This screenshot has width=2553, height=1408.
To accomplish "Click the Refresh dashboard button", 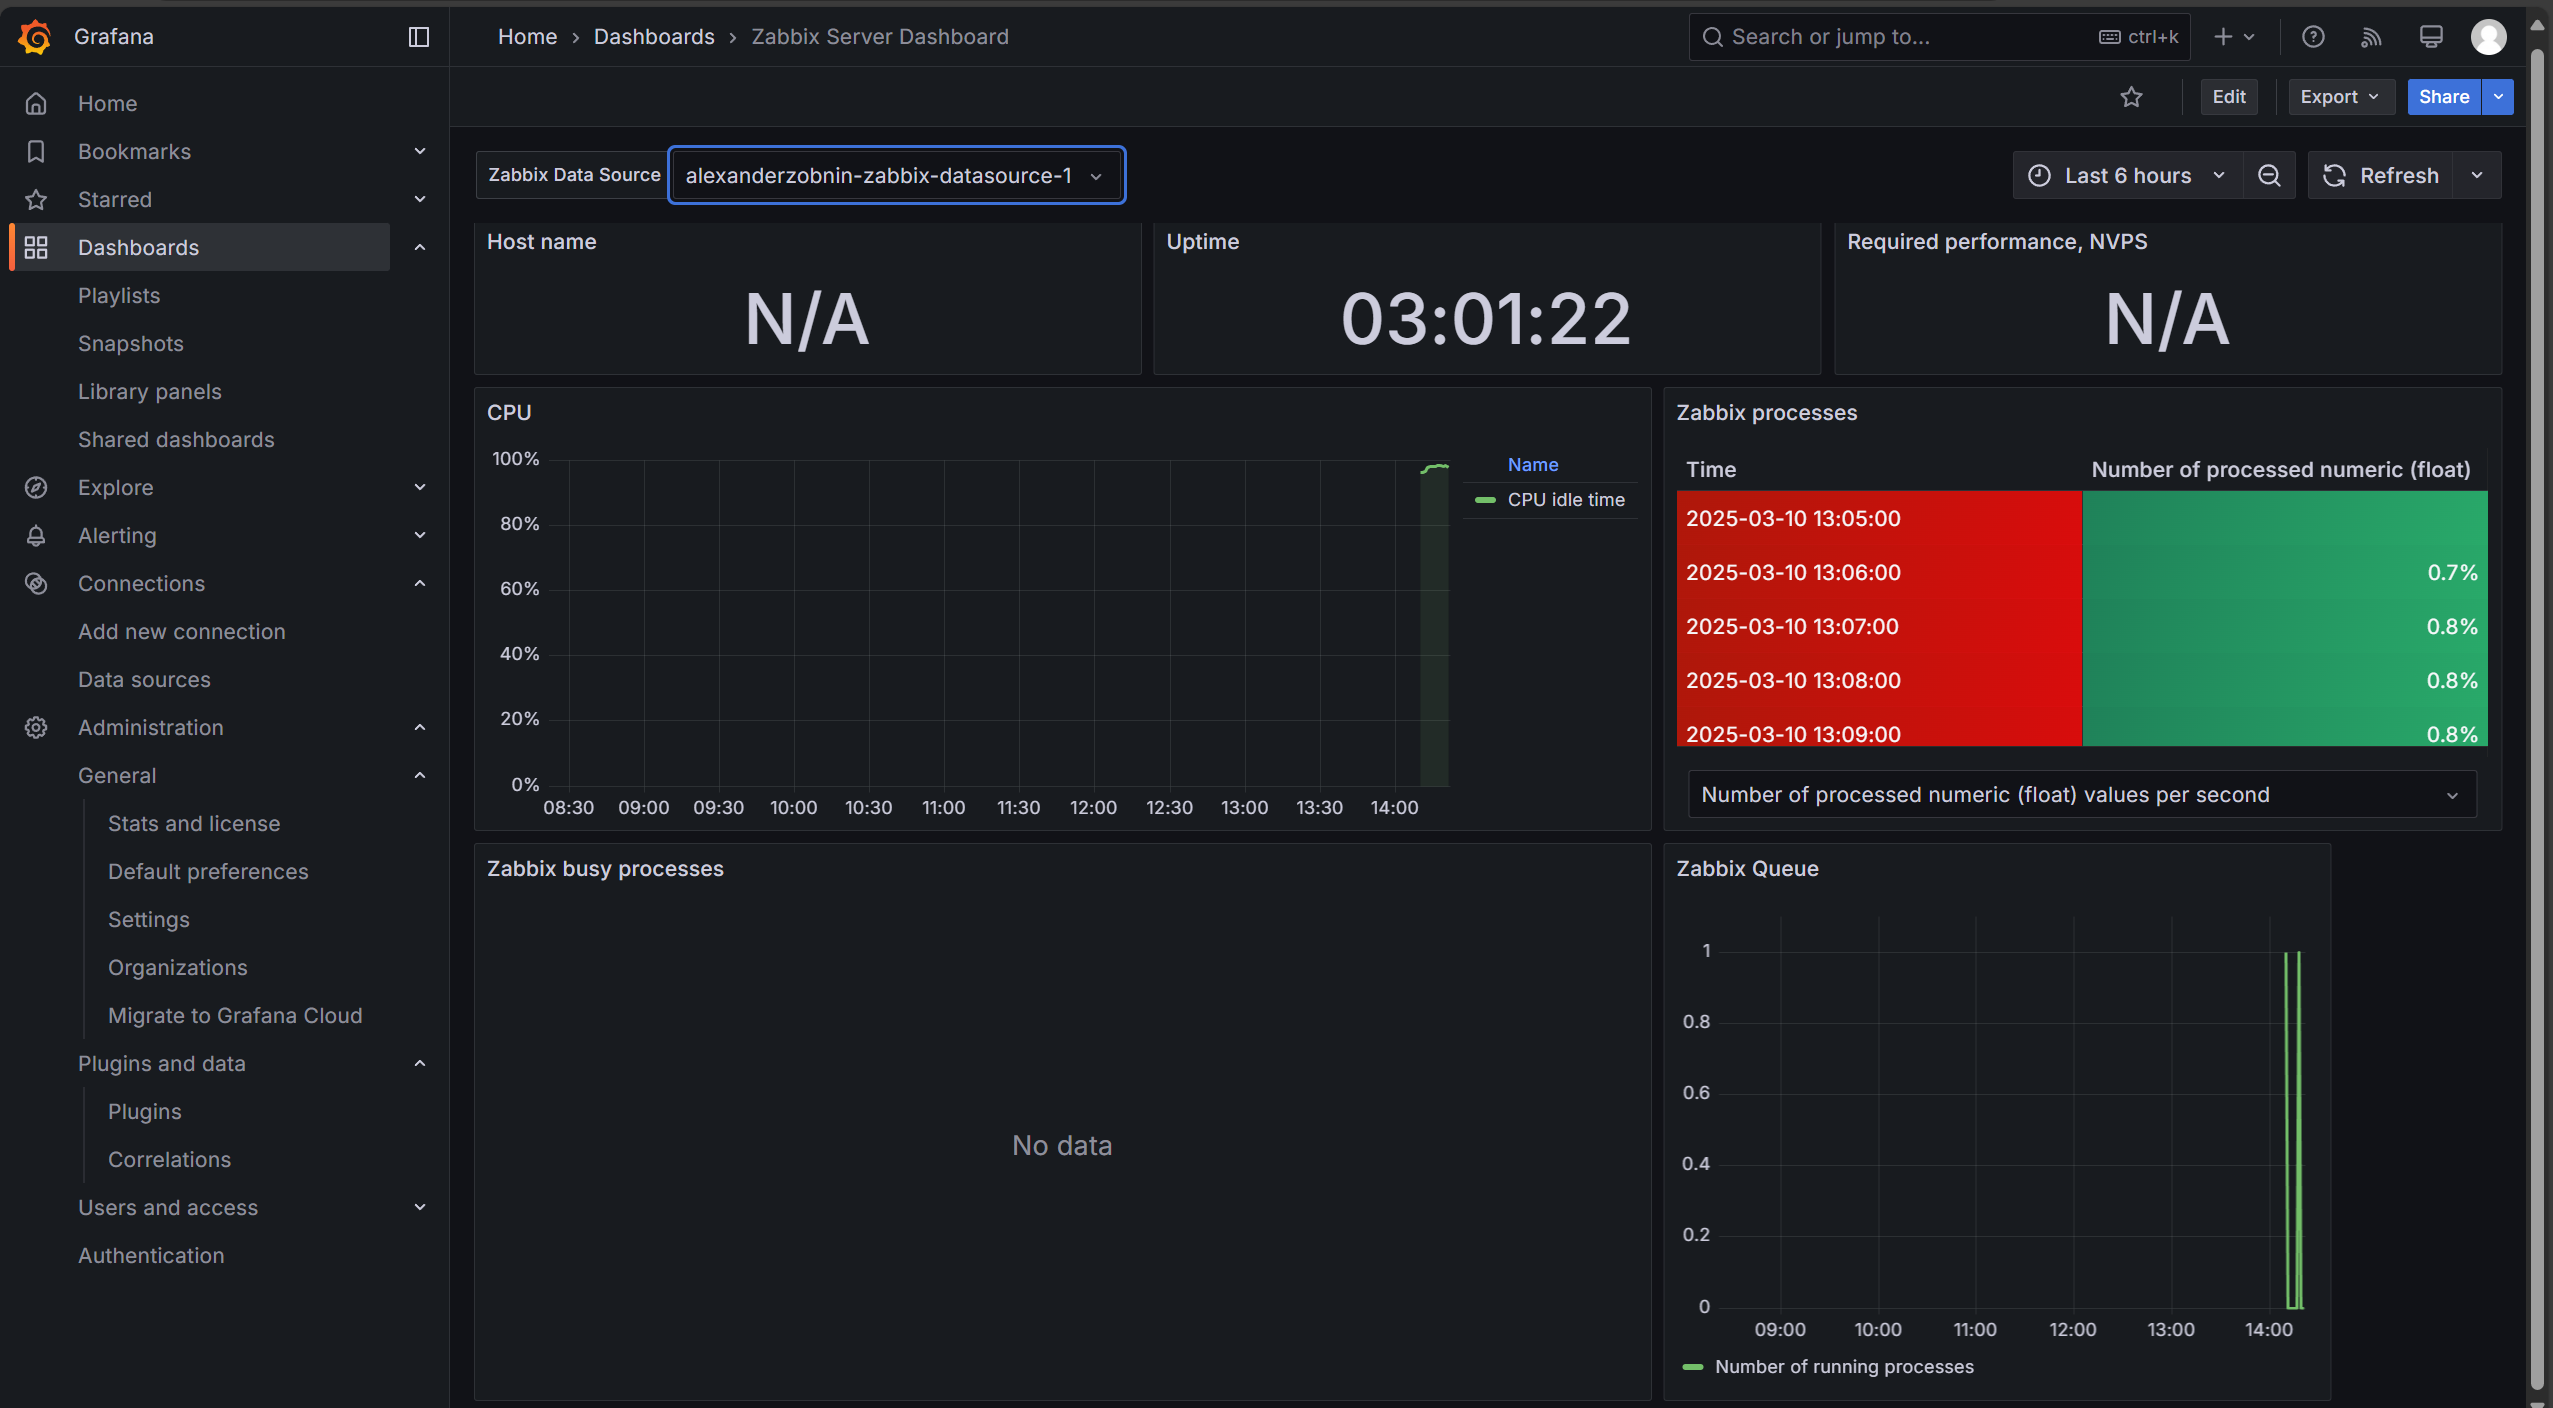I will [x=2380, y=176].
